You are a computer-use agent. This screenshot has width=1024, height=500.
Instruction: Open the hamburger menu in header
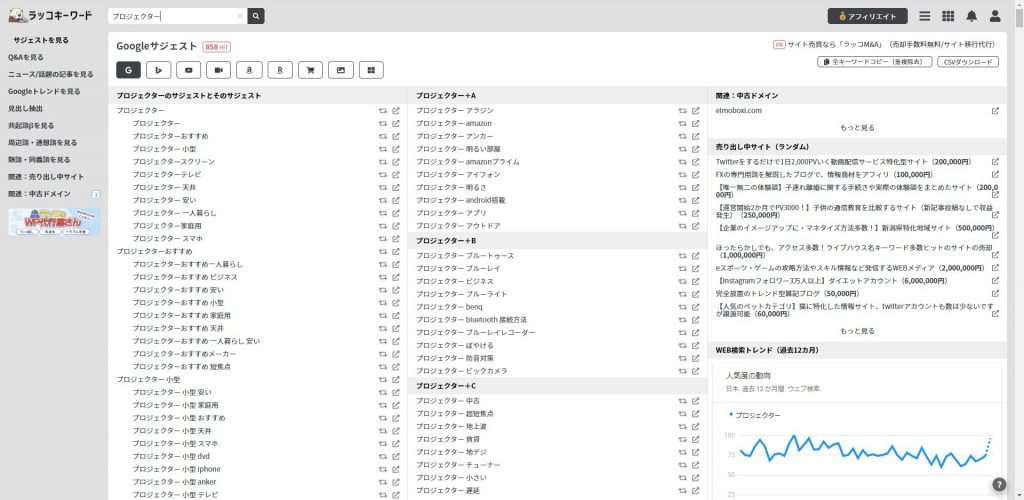pos(925,16)
